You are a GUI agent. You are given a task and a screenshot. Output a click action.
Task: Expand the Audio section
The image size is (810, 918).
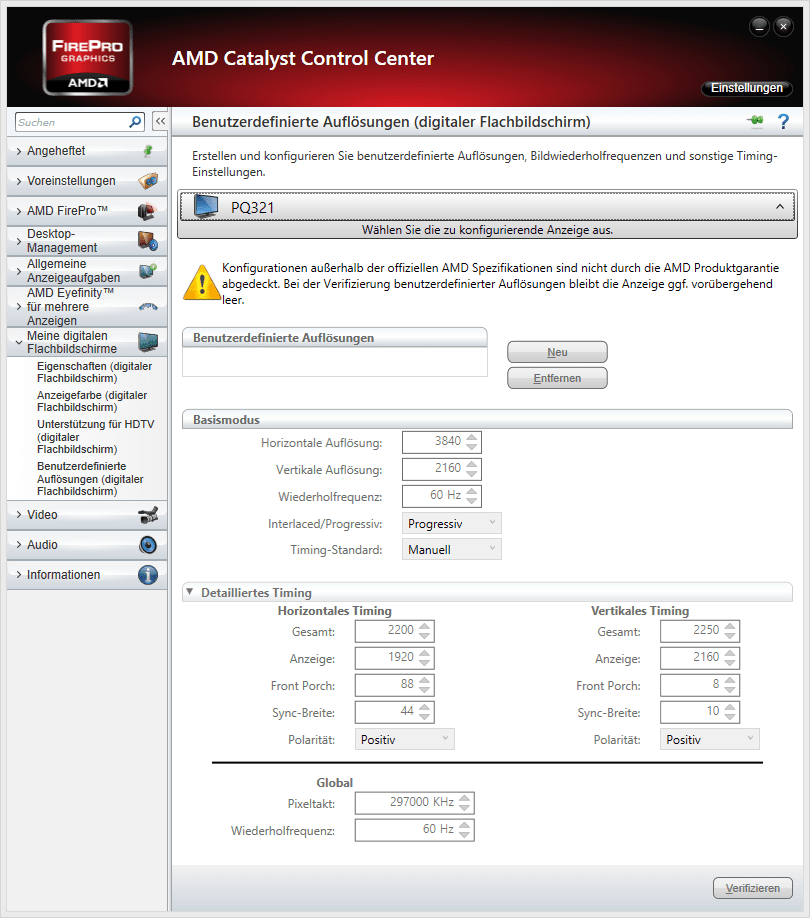click(x=19, y=545)
